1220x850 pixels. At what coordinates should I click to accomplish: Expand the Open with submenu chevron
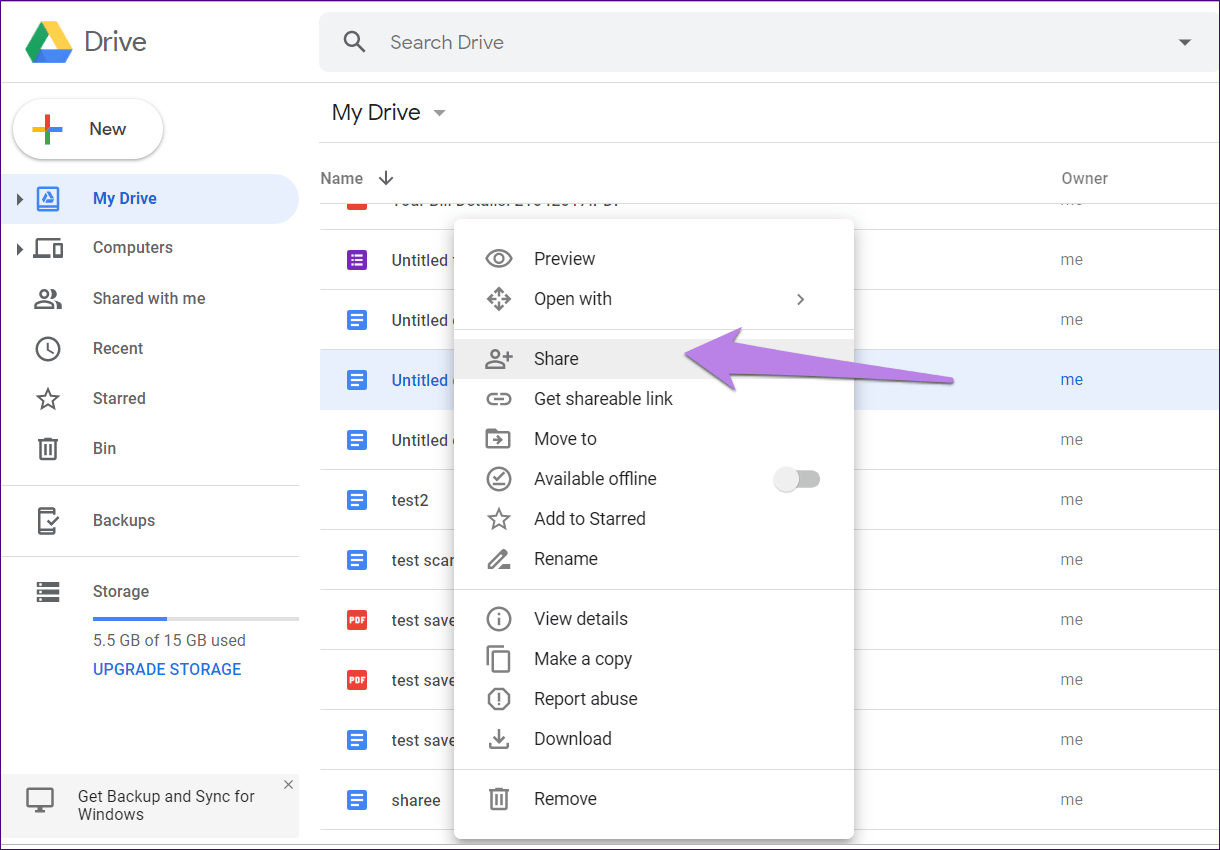pyautogui.click(x=800, y=299)
